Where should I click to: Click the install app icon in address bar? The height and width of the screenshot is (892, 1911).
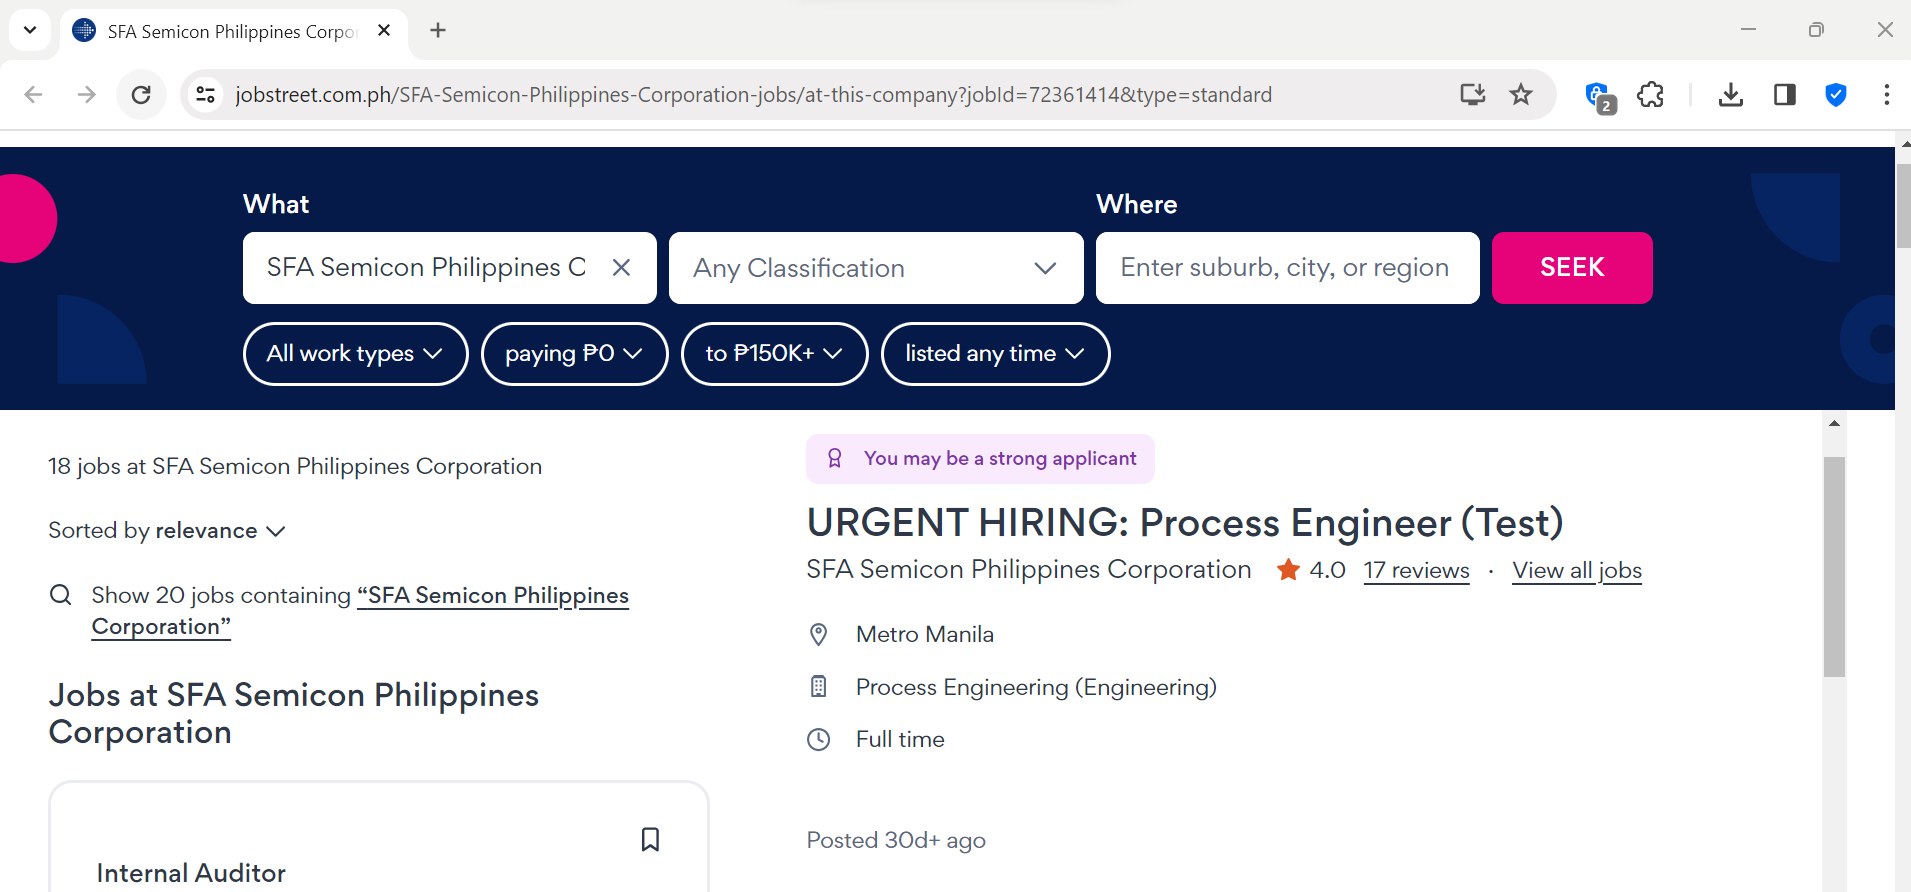pyautogui.click(x=1472, y=95)
